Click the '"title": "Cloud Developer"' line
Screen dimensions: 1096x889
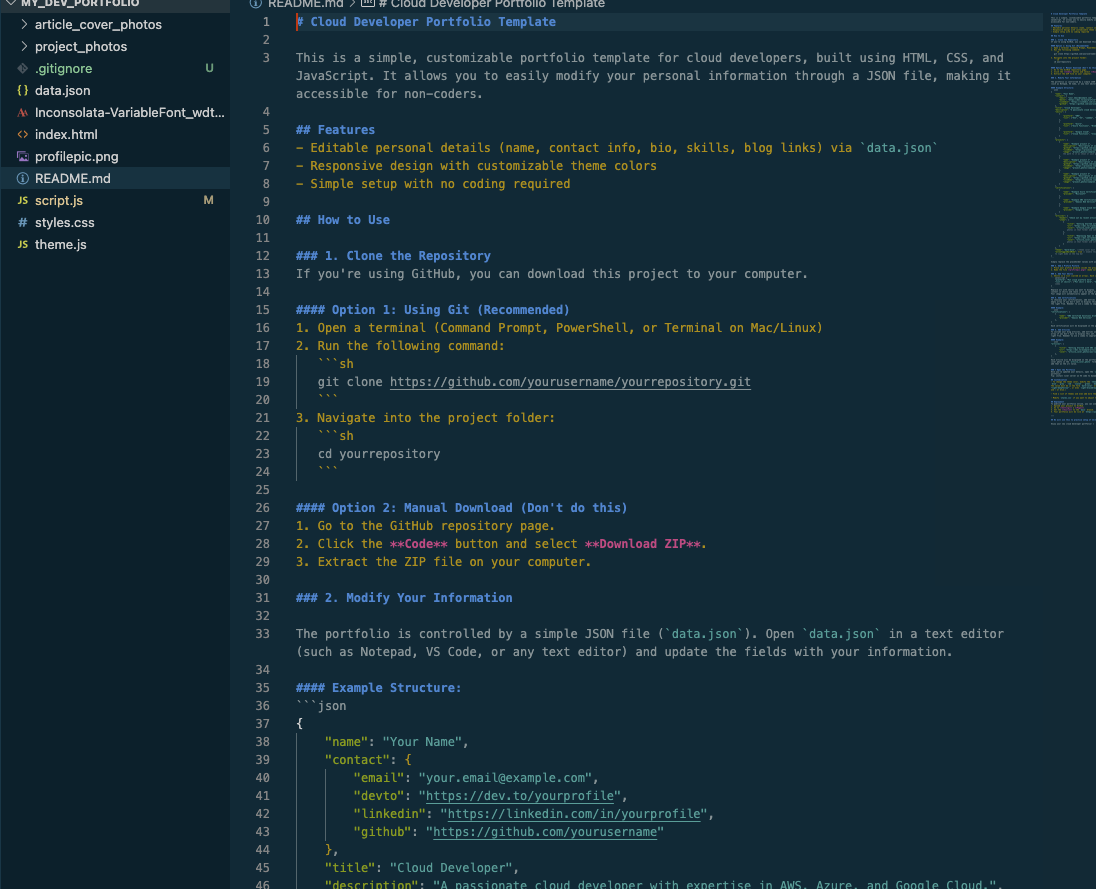click(422, 868)
